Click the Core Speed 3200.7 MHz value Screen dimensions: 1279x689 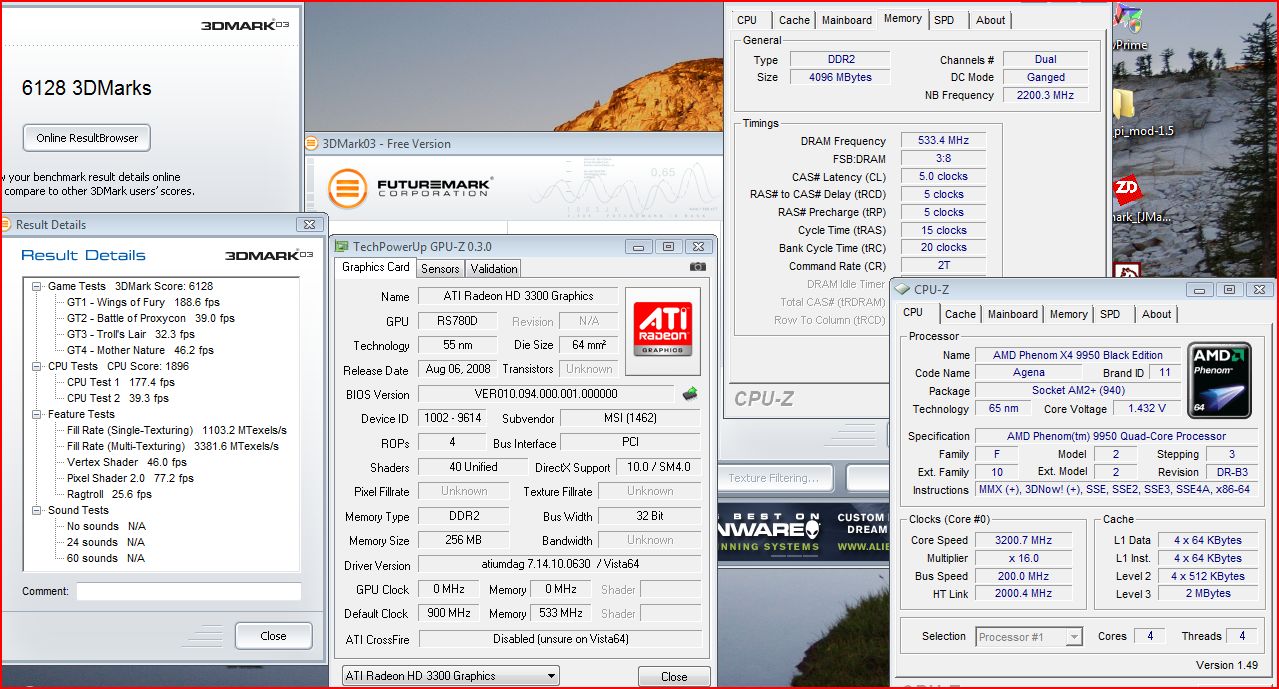1023,540
